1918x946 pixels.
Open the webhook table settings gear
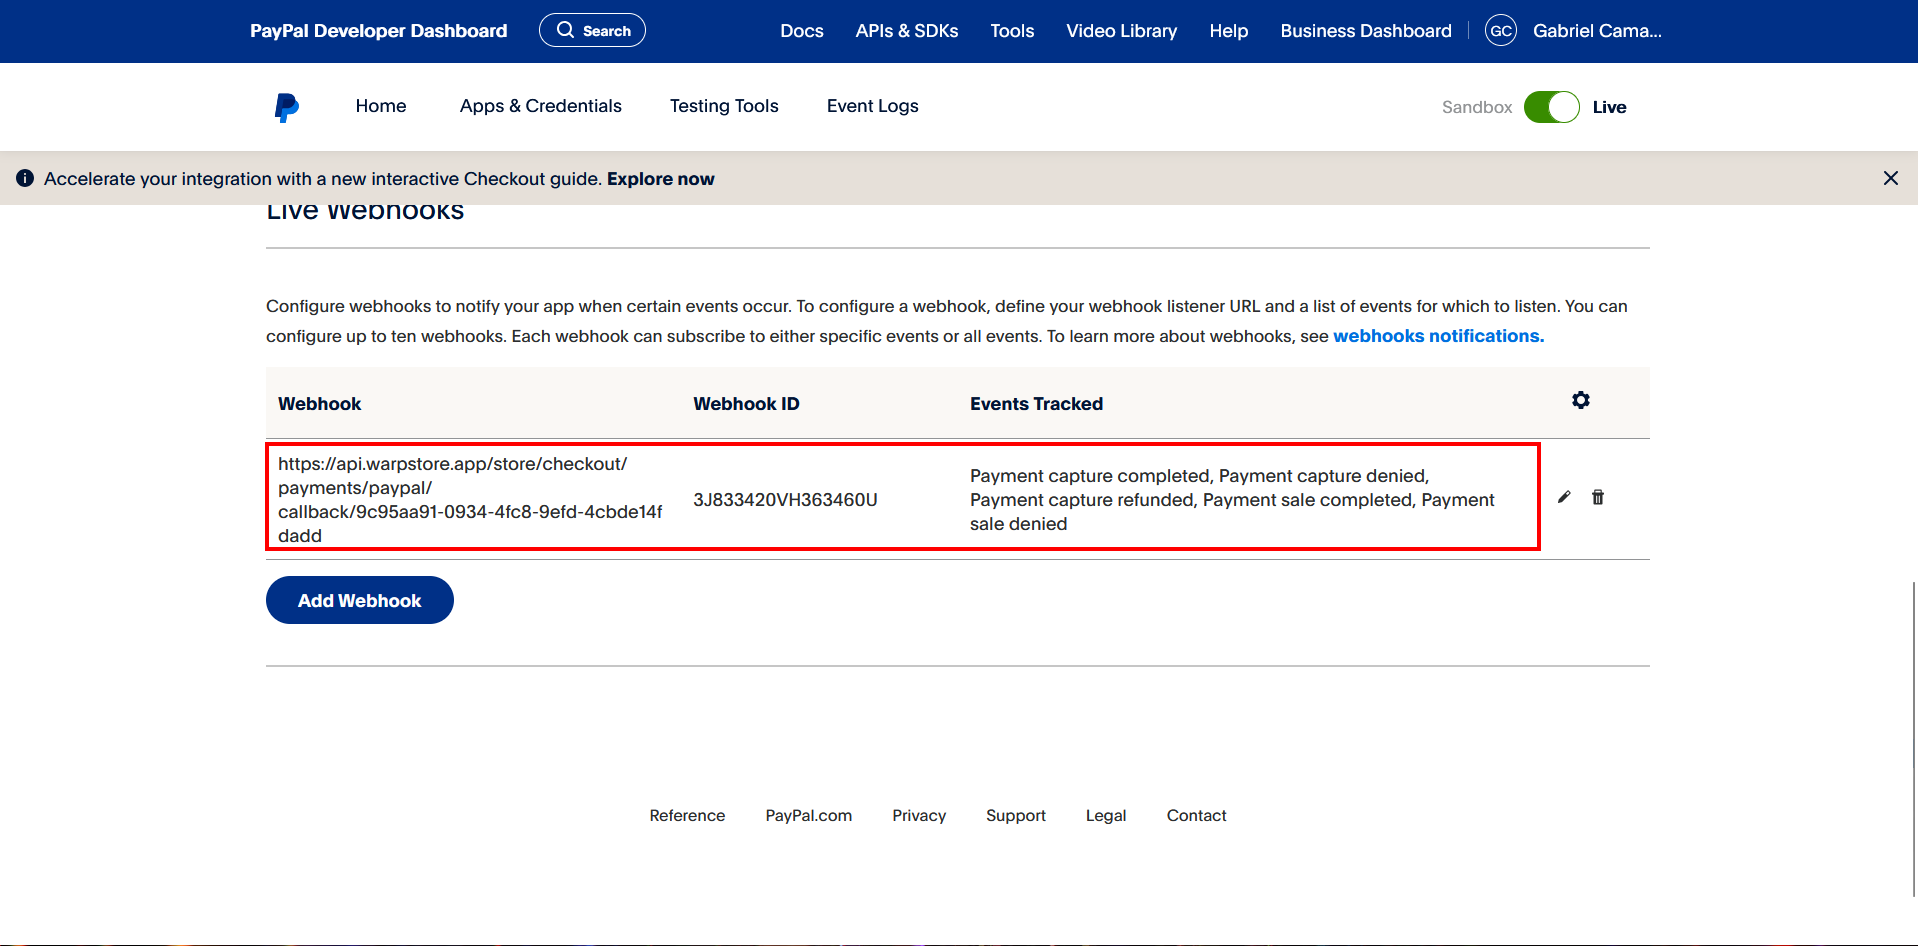click(1580, 400)
